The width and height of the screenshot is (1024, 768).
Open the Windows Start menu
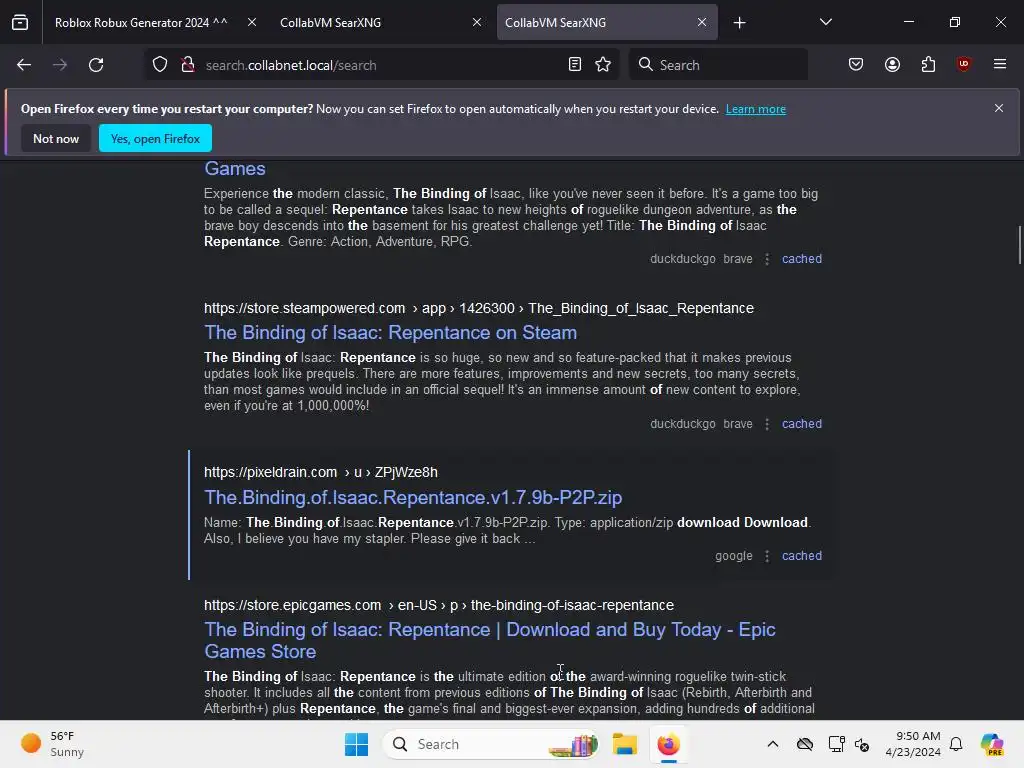(x=357, y=744)
